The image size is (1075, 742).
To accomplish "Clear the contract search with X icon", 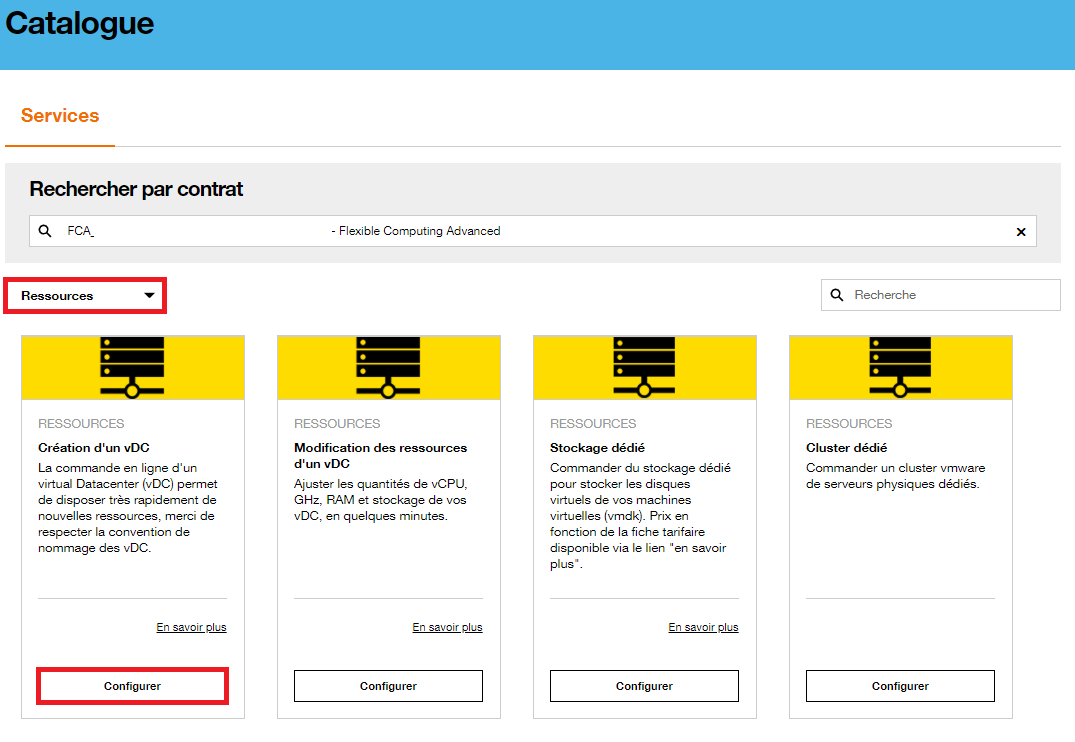I will [1021, 232].
